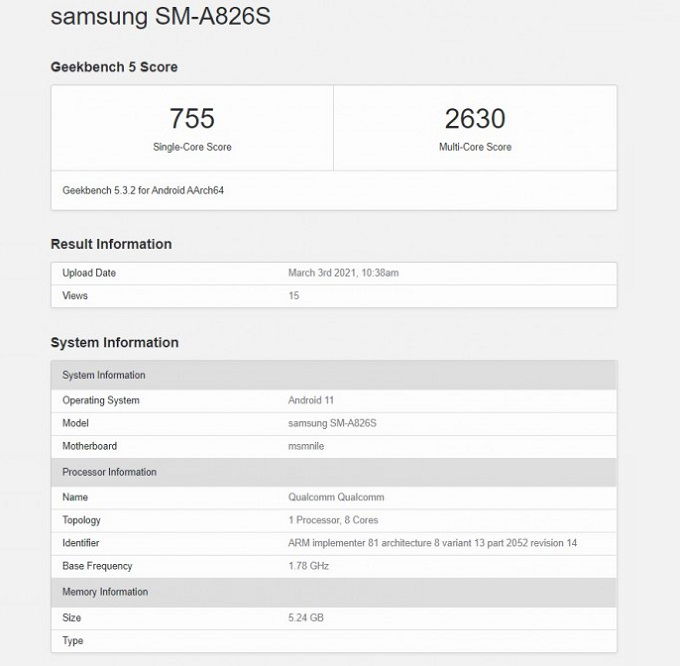Click the Processor Information table header
The width and height of the screenshot is (680, 666).
click(x=334, y=472)
